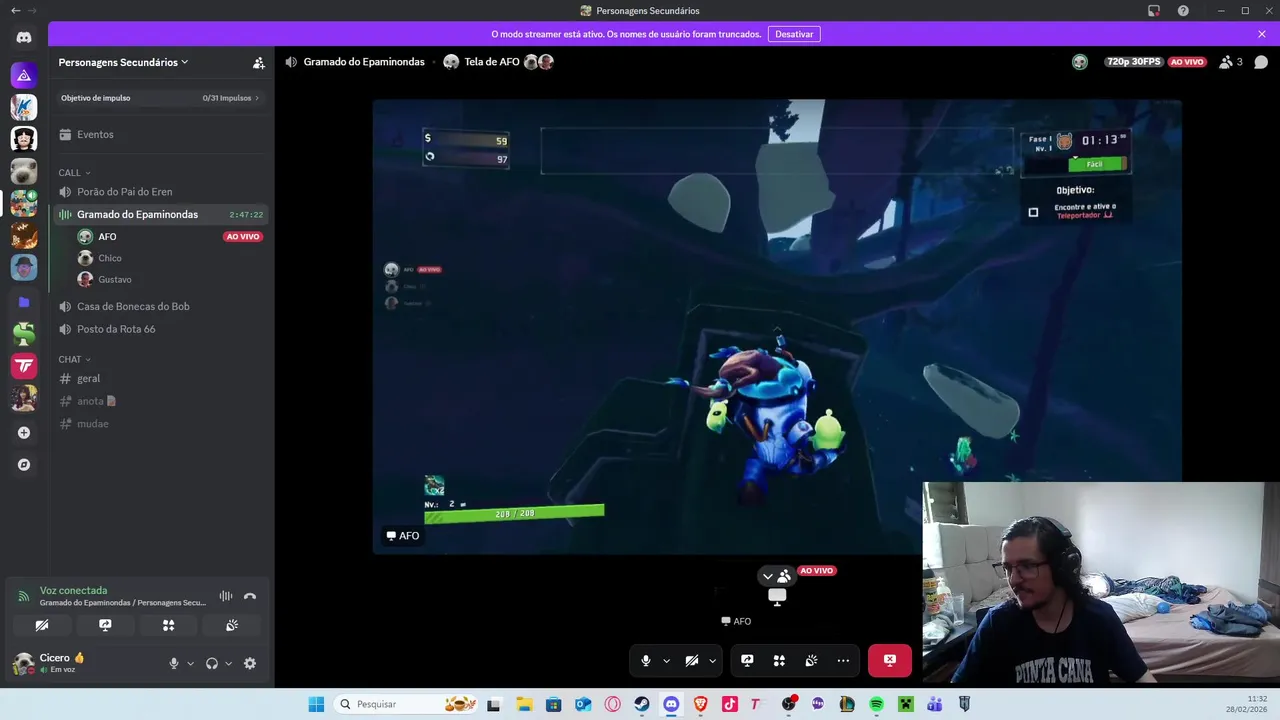
Task: Open the server folder icon in sidebar
Action: pyautogui.click(x=24, y=302)
